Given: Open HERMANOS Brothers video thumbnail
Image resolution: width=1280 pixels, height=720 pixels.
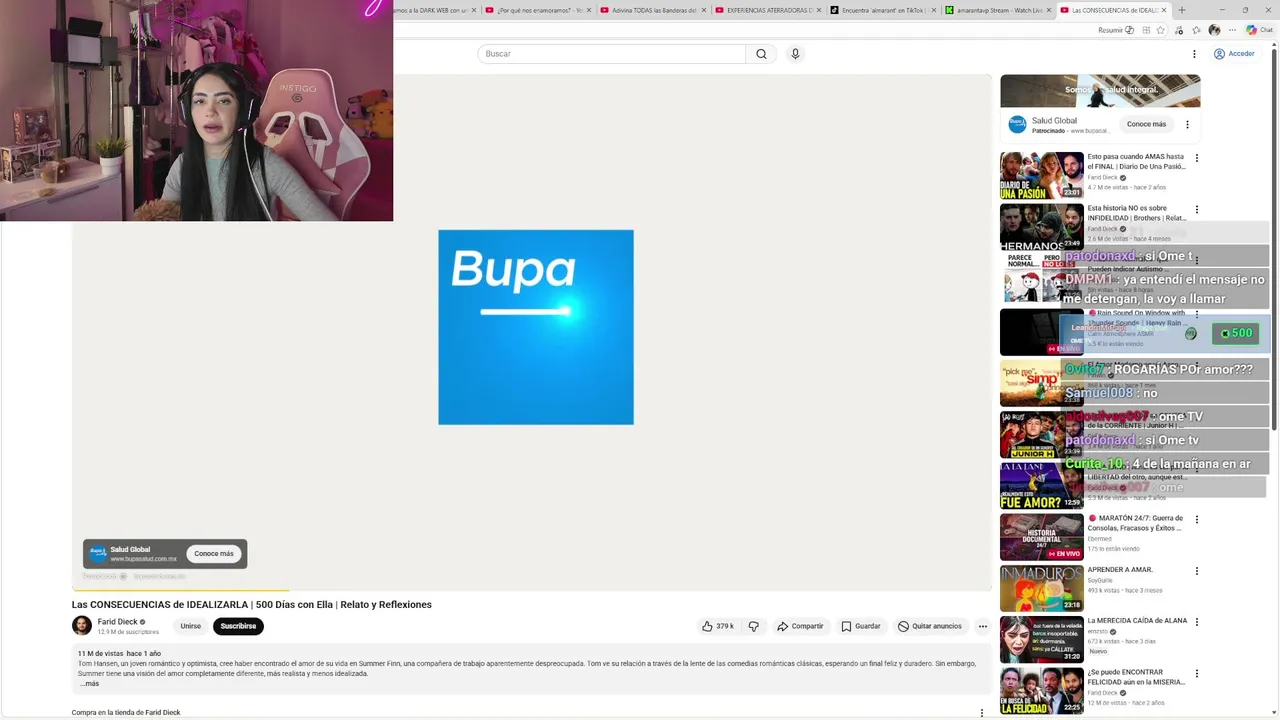Looking at the screenshot, I should 1042,227.
